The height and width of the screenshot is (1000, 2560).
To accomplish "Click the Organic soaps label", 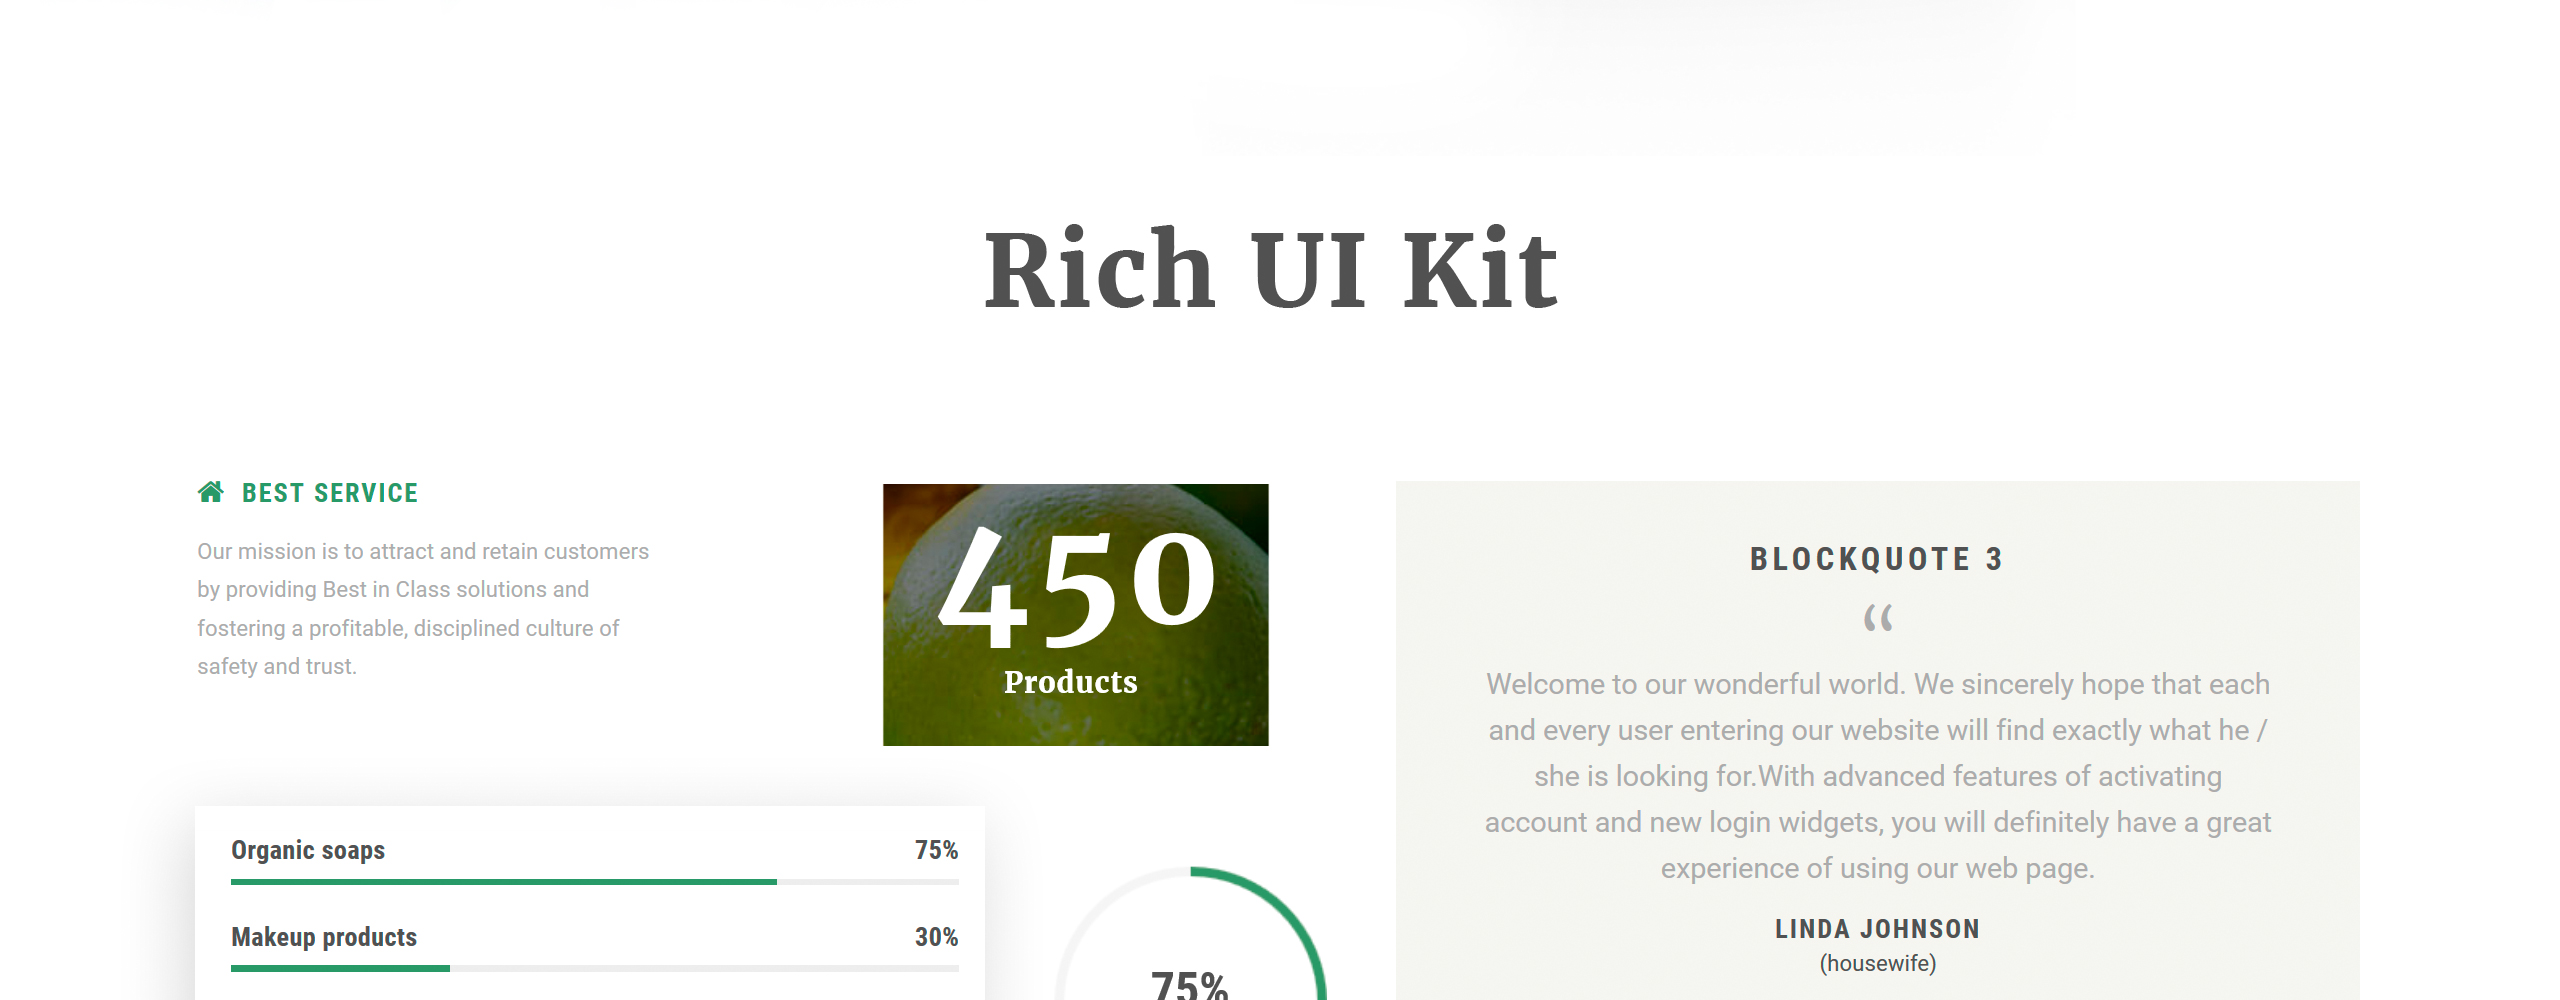I will click(x=308, y=850).
